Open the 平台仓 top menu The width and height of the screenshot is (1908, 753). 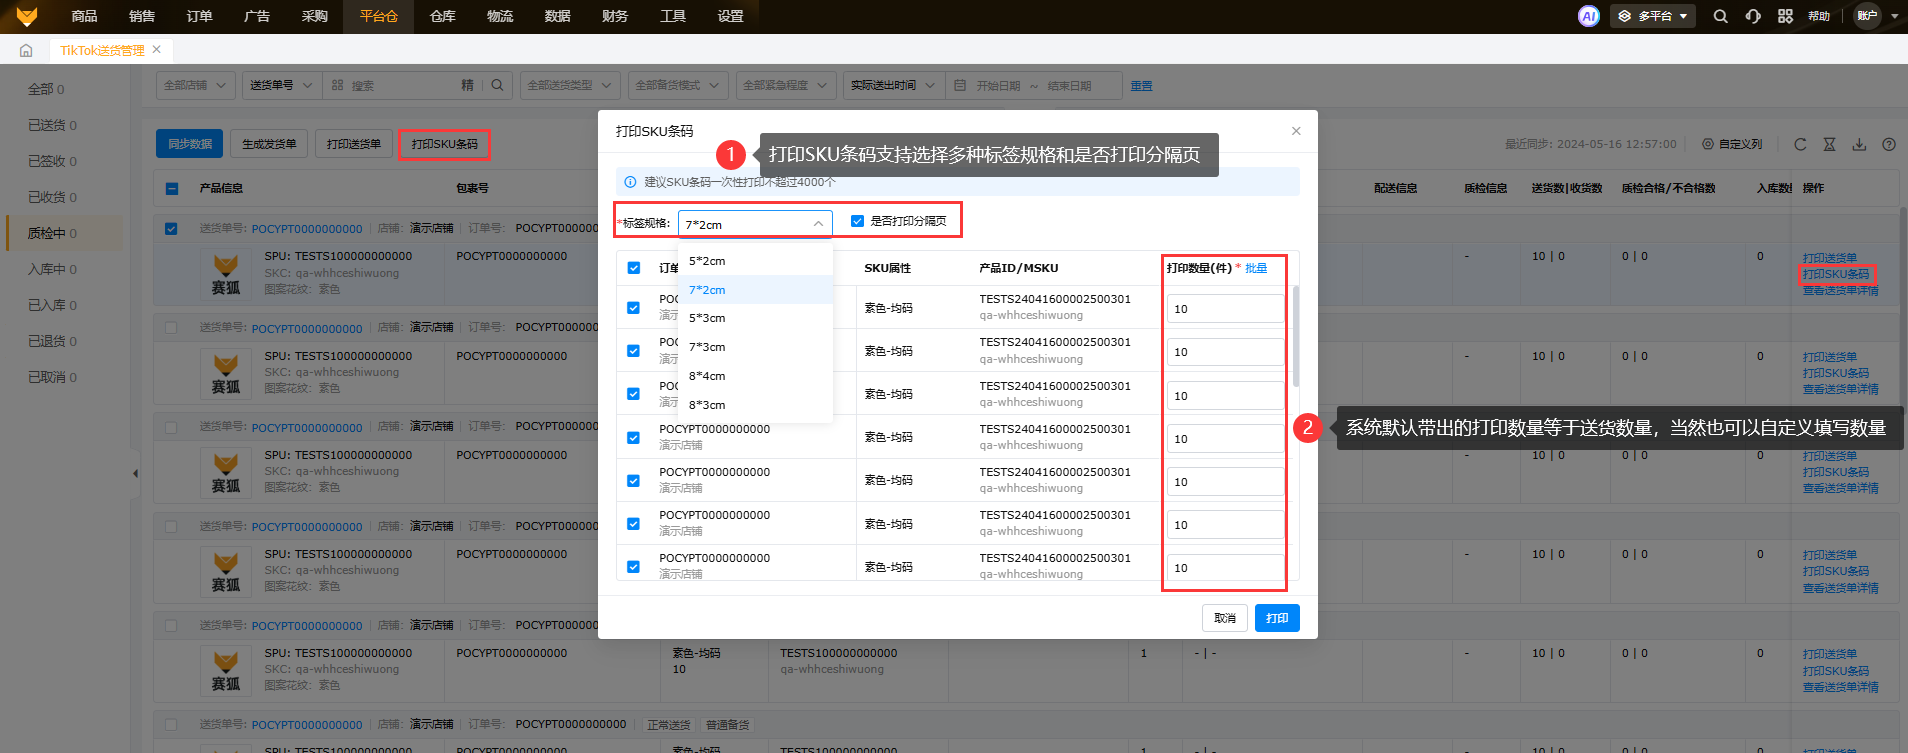379,16
